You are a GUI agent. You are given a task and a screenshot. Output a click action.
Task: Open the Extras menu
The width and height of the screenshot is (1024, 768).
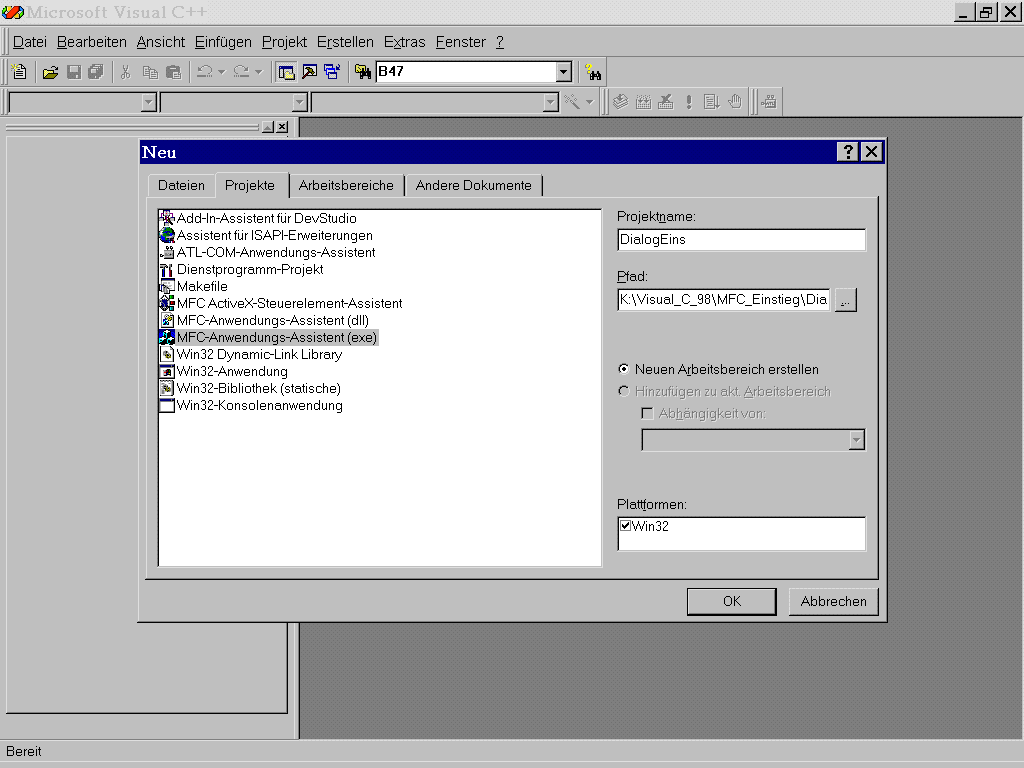click(x=404, y=42)
